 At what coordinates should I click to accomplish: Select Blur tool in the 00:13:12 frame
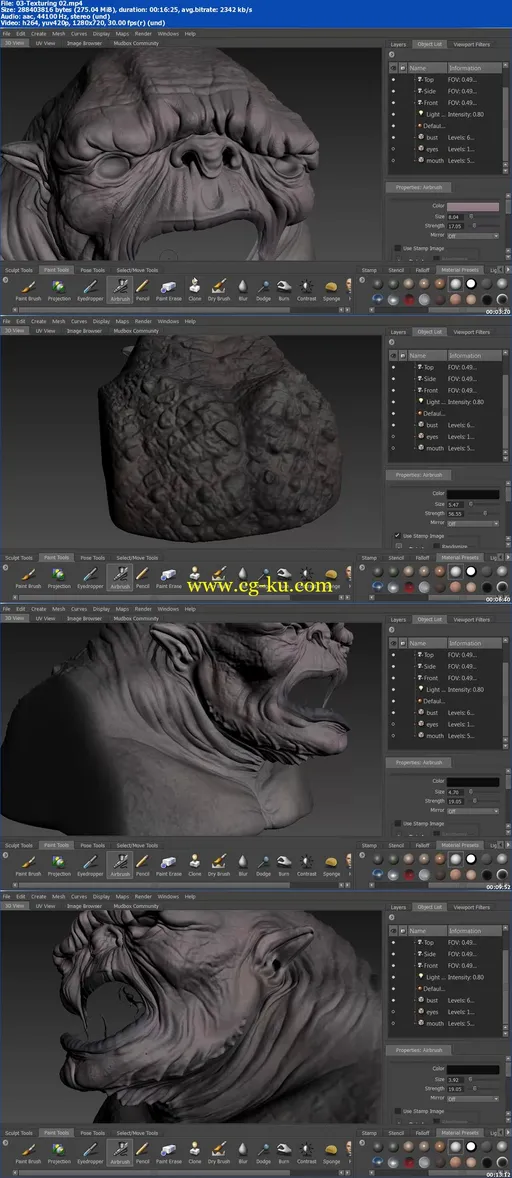243,1152
